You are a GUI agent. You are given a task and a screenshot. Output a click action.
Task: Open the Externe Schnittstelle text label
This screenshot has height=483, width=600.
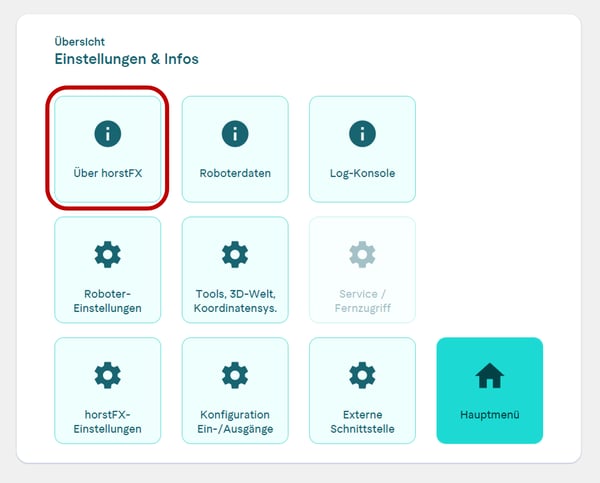point(362,422)
